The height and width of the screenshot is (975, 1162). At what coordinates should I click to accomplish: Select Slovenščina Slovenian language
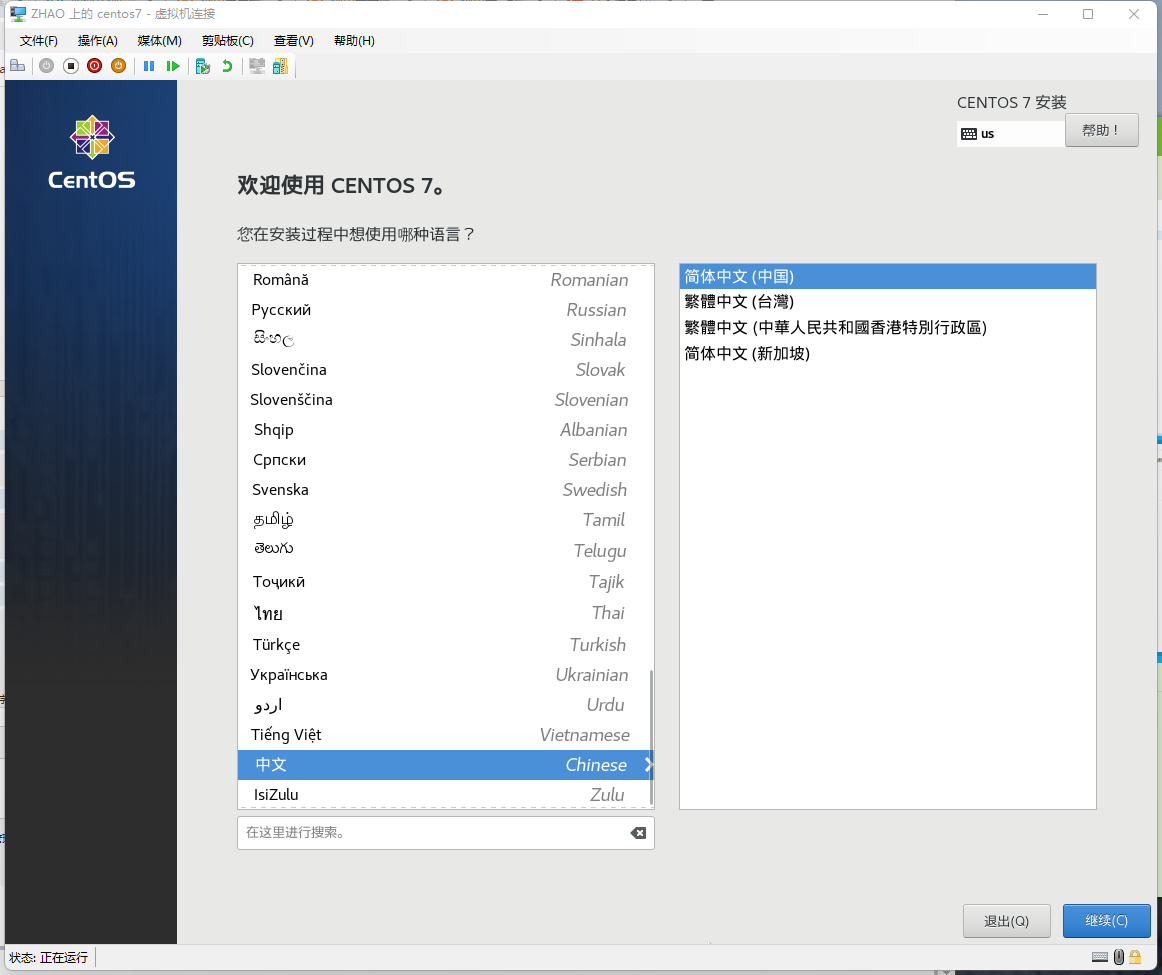(x=443, y=400)
